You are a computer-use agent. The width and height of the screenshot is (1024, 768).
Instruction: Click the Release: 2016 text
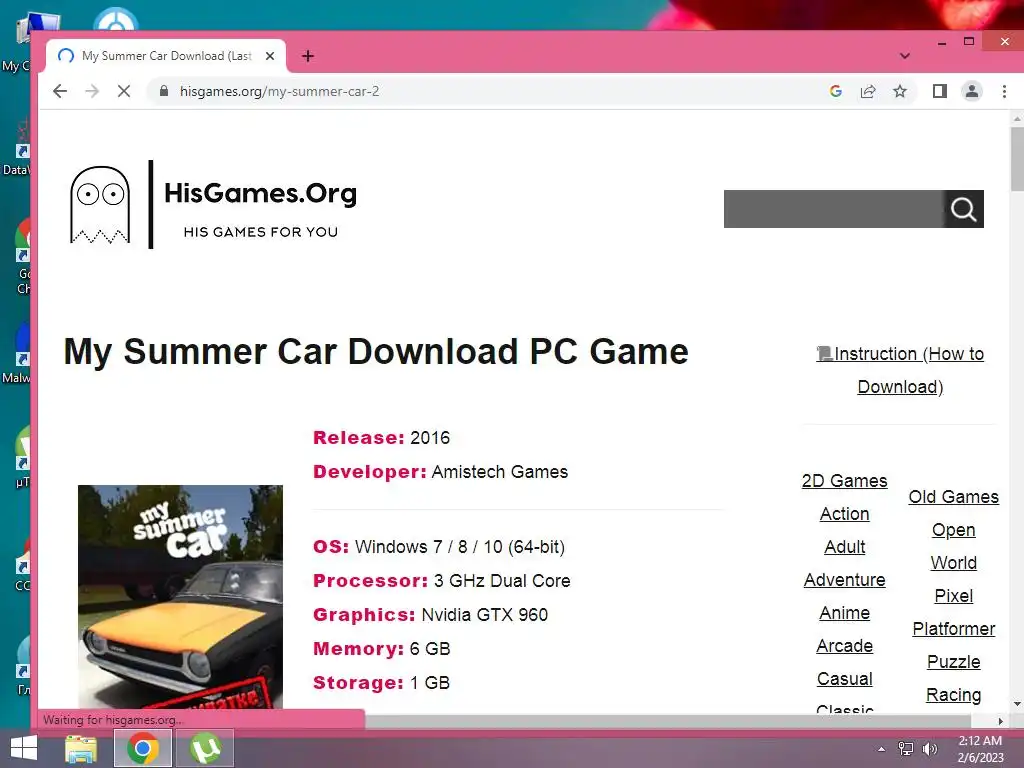pyautogui.click(x=381, y=438)
